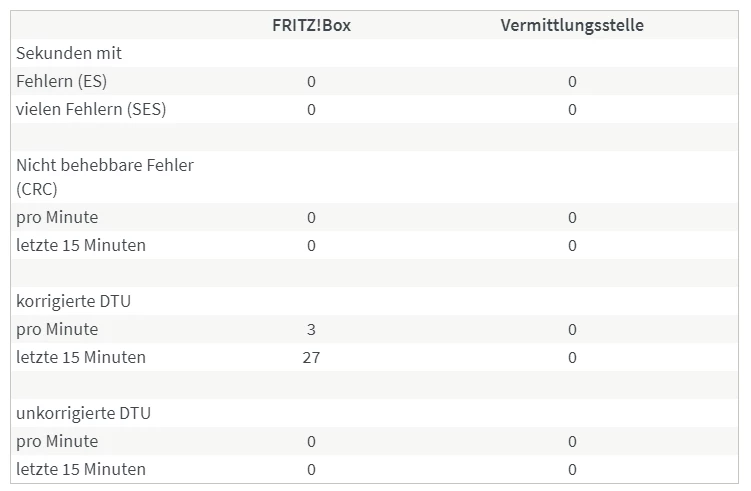This screenshot has width=751, height=491.
Task: Click 'letzte 15 Minuten' label under unkorrigierte DTU
Action: click(81, 469)
